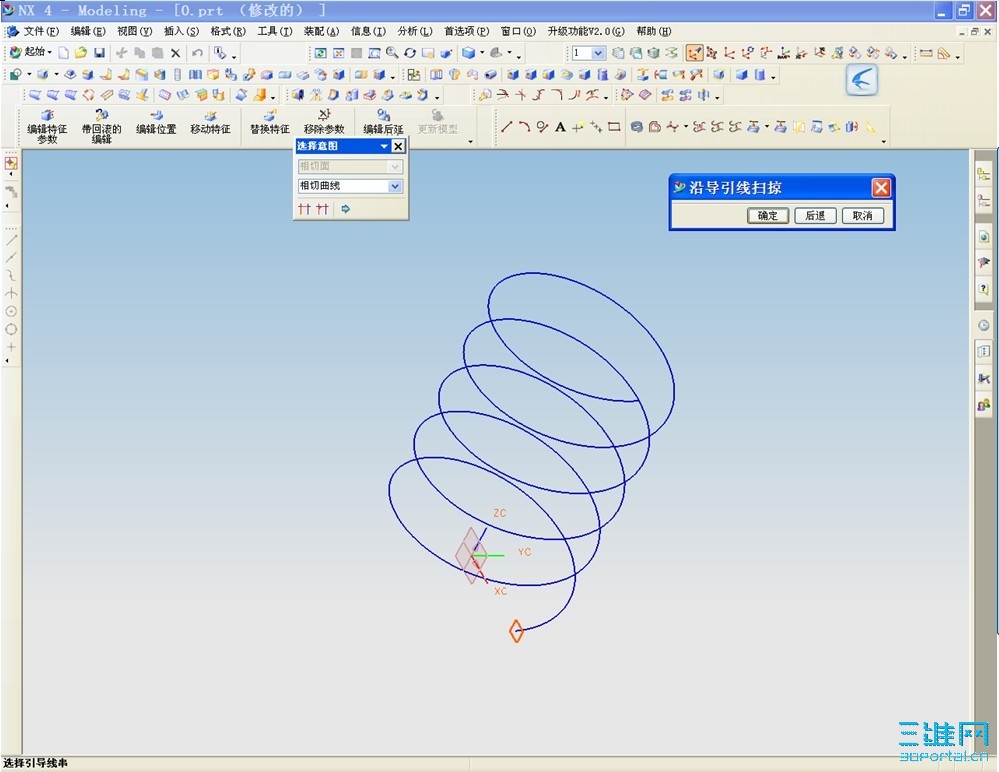Undo the last action with the arrow icon
The width and height of the screenshot is (999, 772).
[198, 53]
